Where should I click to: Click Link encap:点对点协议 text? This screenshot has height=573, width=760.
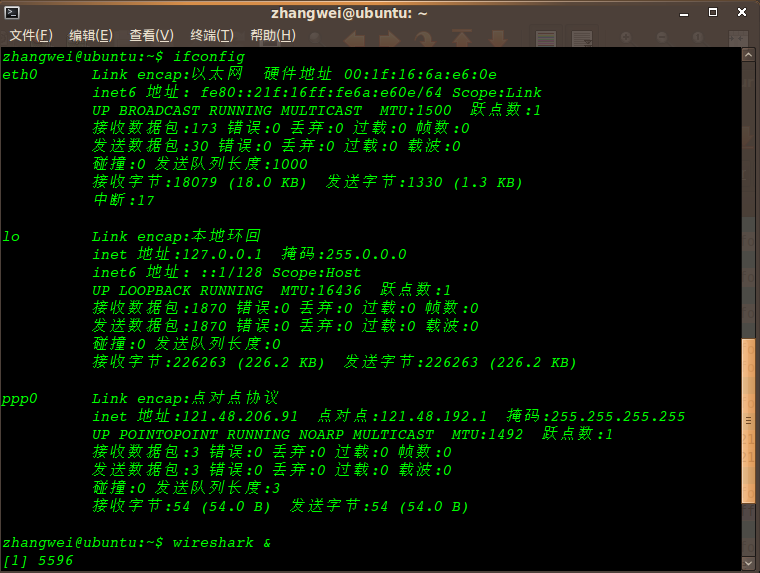tap(186, 398)
